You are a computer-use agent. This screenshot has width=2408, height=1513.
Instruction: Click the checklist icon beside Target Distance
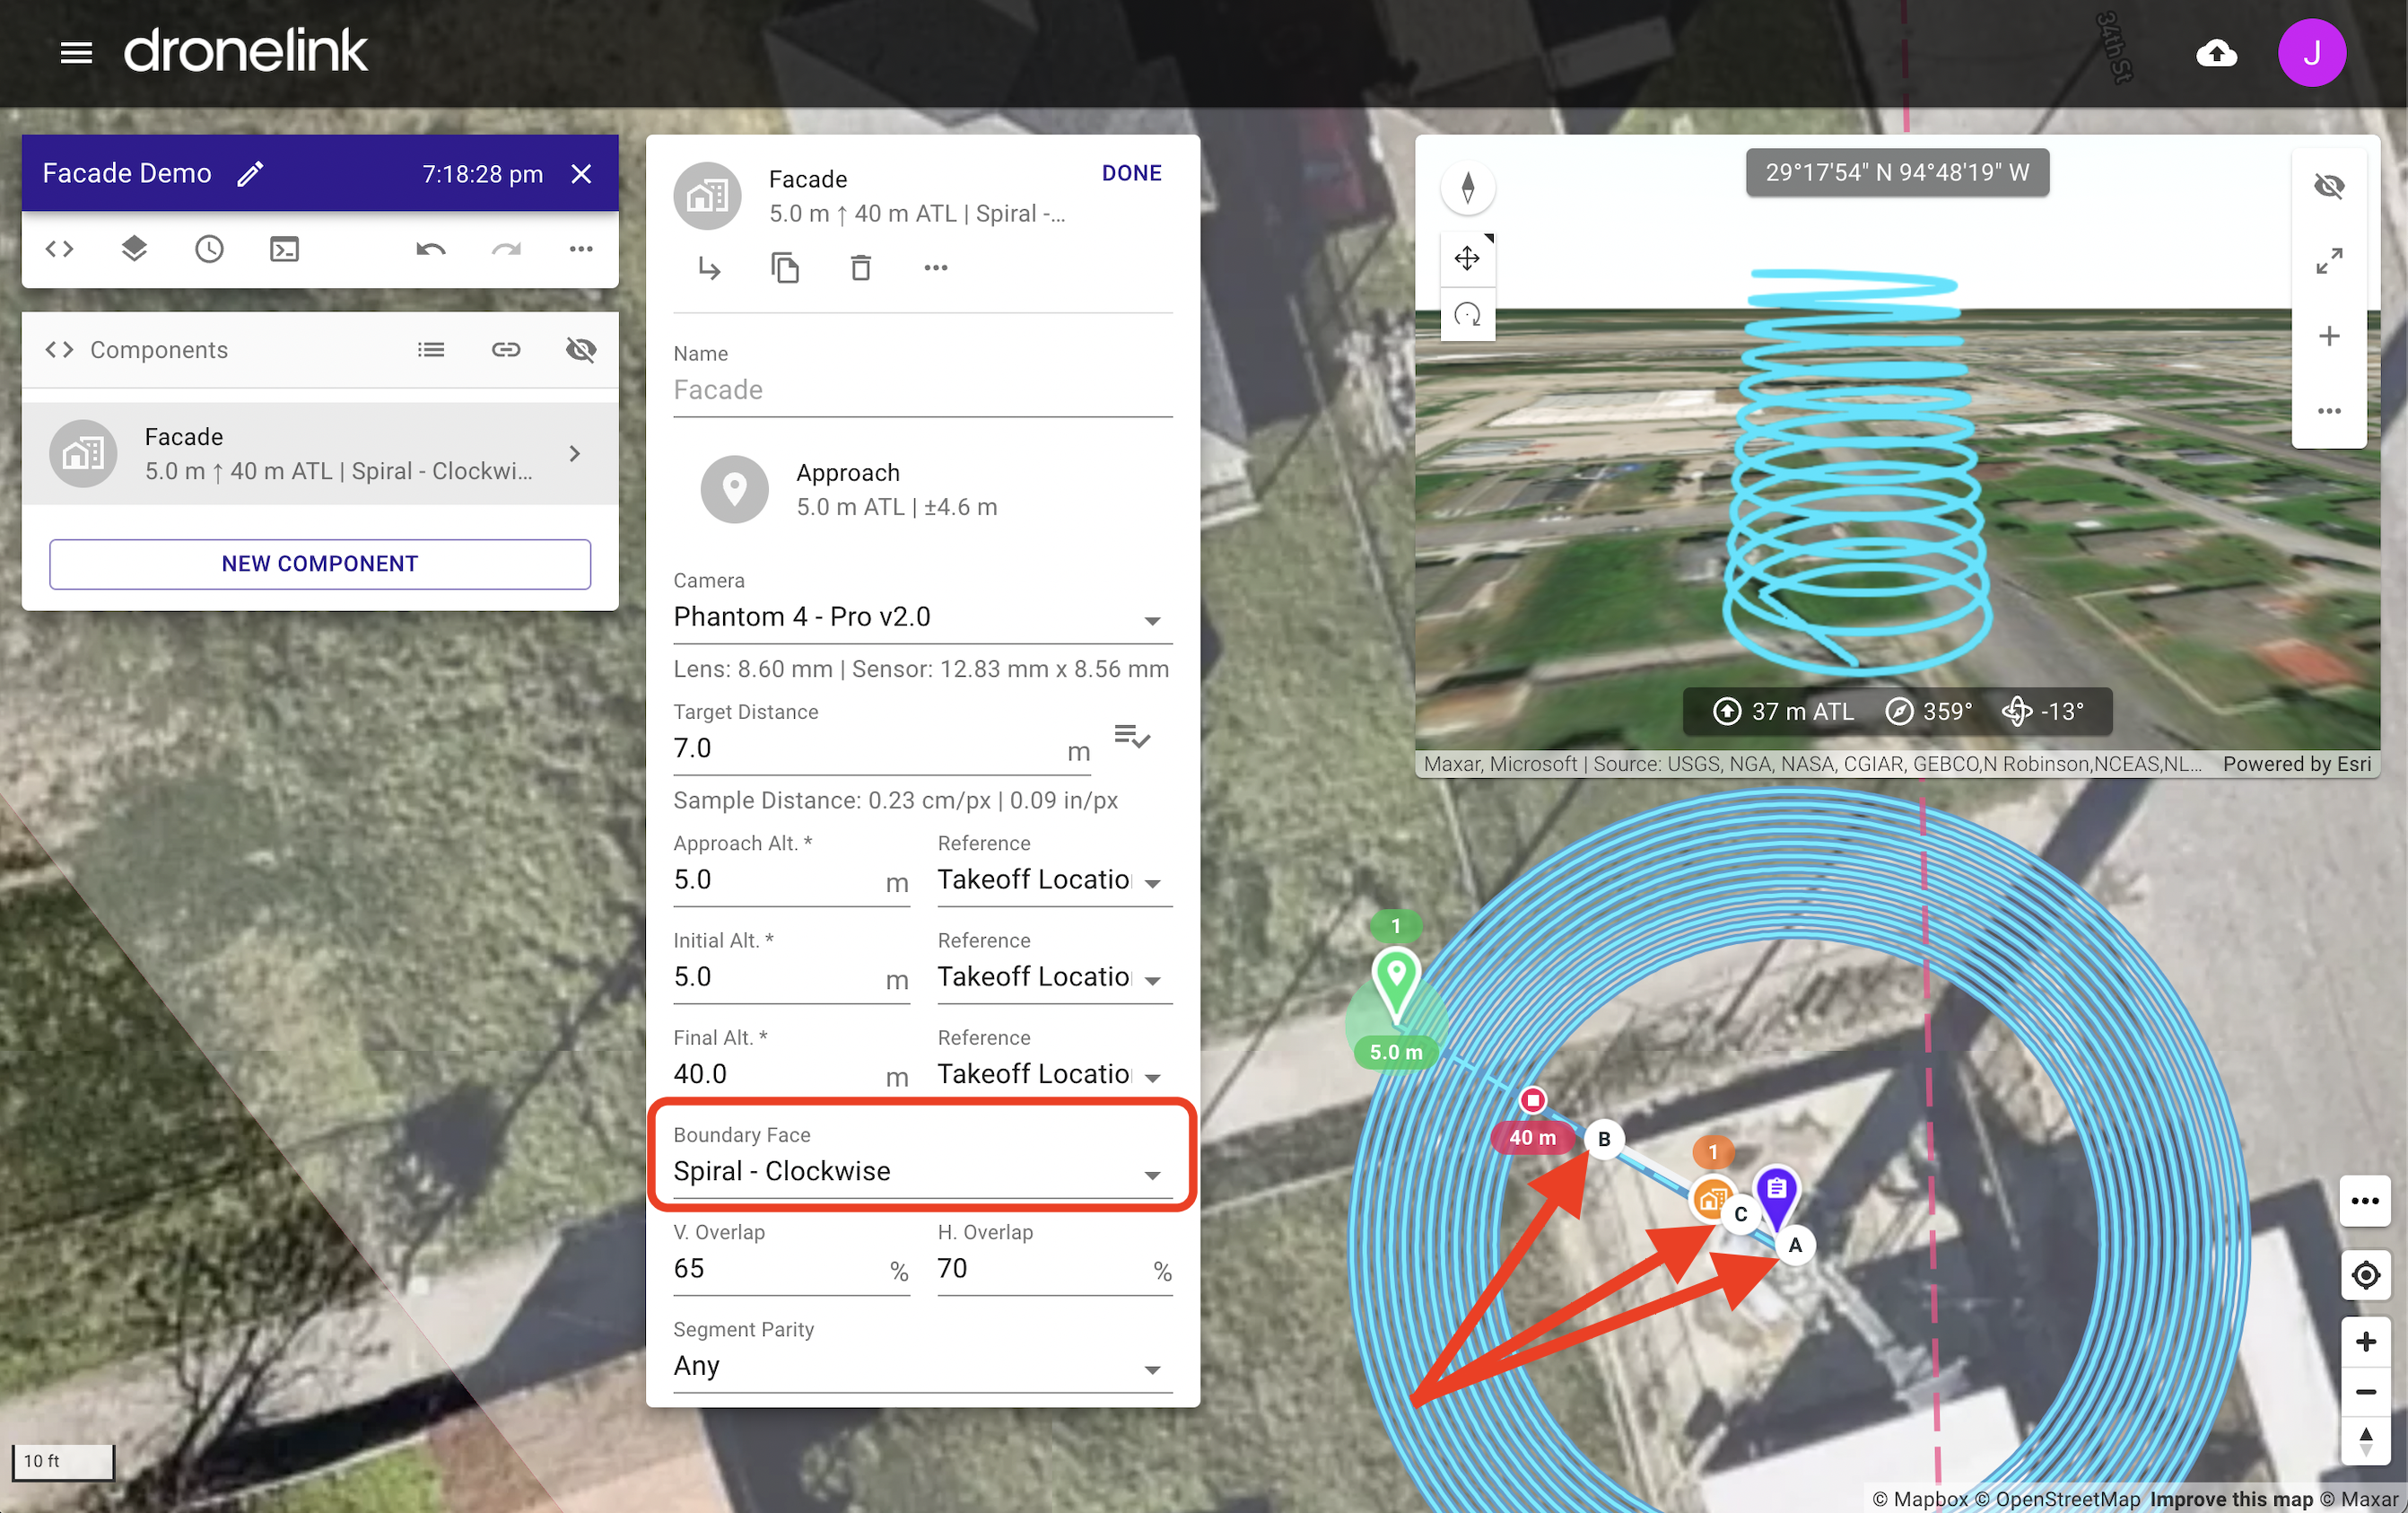1133,737
